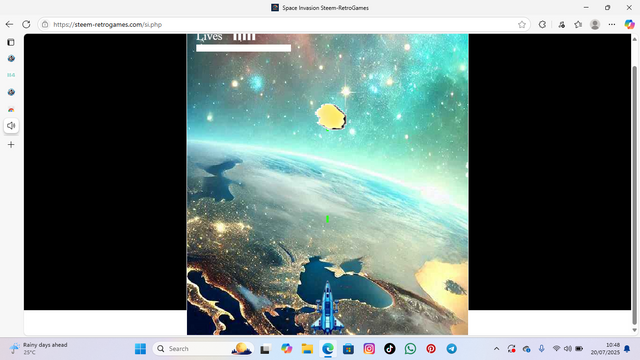This screenshot has height=360, width=640.
Task: Open Task View on taskbar
Action: (265, 349)
